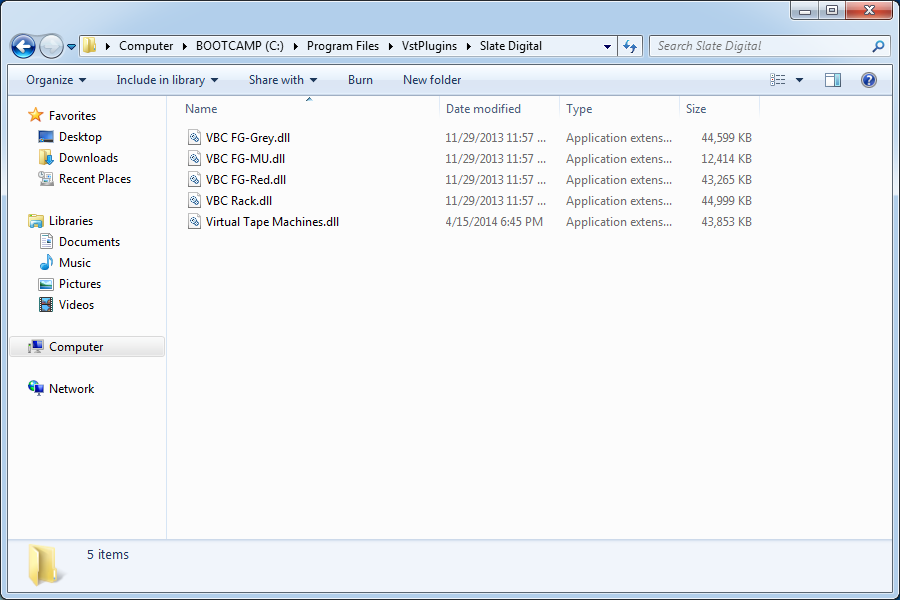Open the Share with menu

[282, 80]
